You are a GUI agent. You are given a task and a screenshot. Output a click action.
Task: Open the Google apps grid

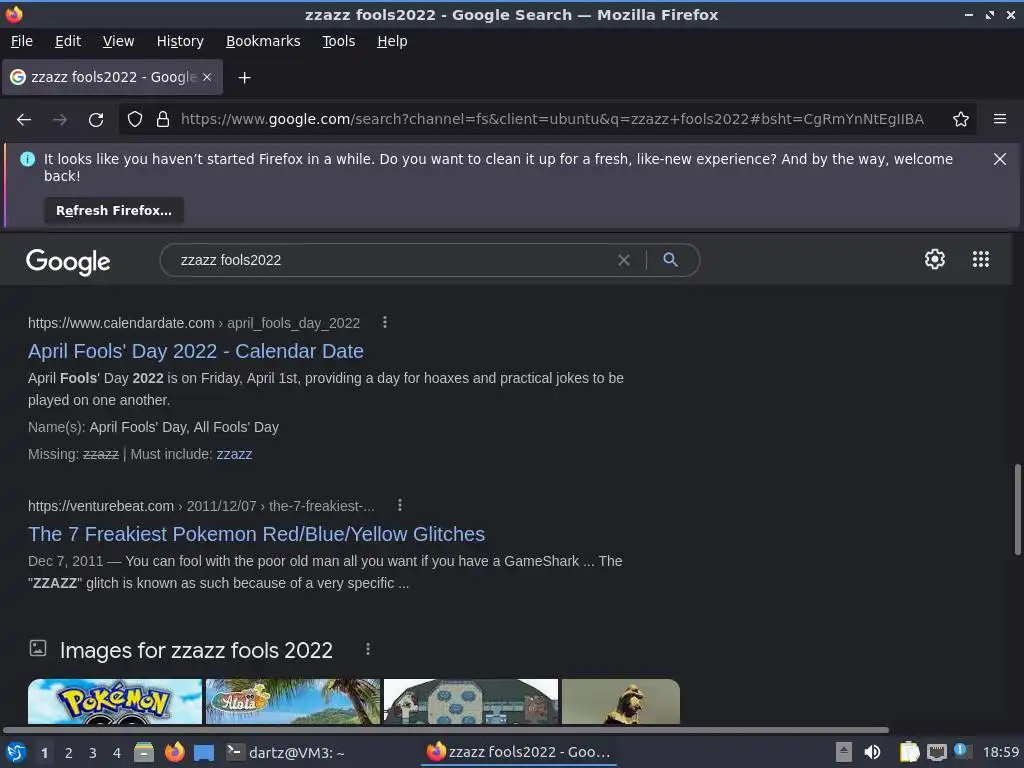(x=981, y=259)
